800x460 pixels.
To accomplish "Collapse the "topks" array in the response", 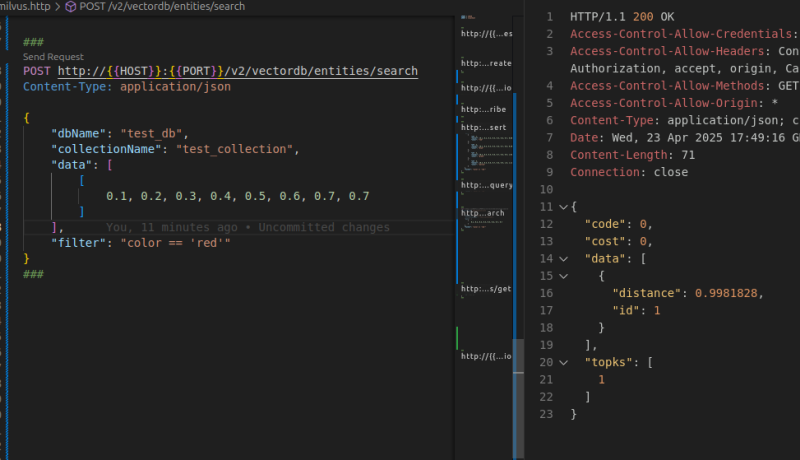I will point(563,362).
